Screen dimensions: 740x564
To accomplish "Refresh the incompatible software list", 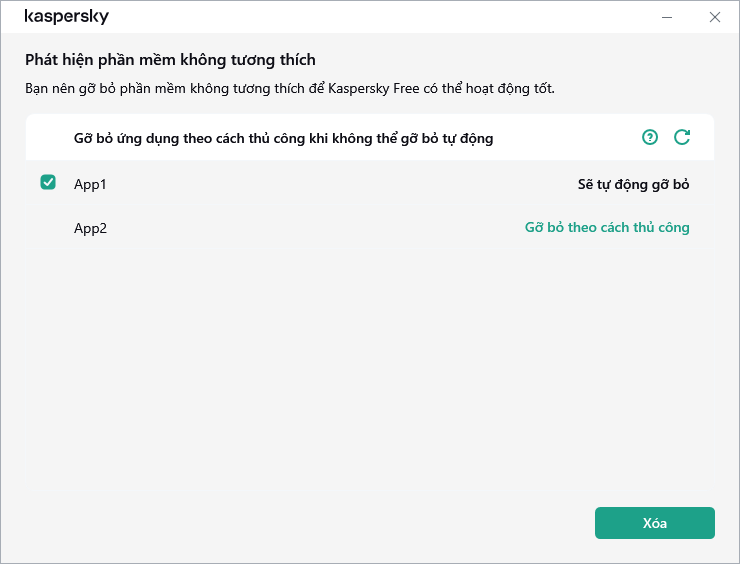I will tap(682, 137).
